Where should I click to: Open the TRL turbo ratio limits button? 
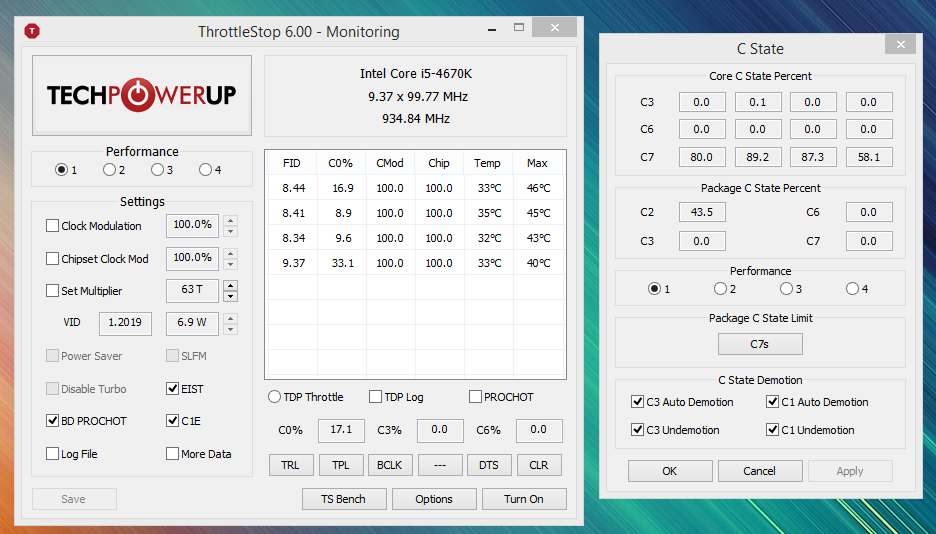(291, 465)
